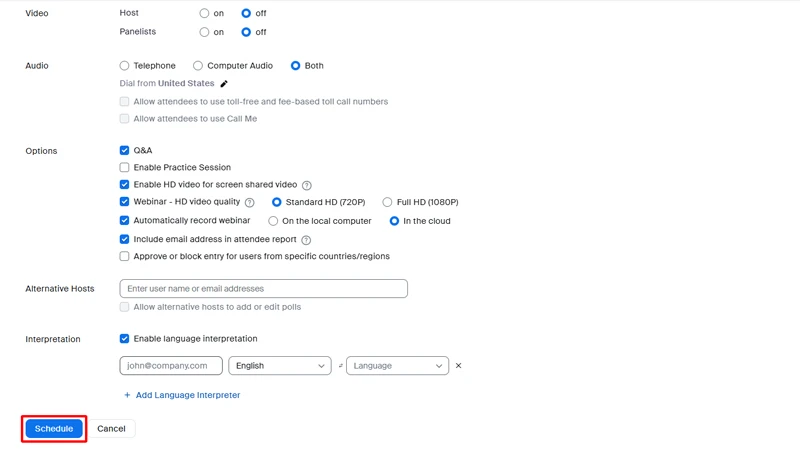Click the plus icon to add interpreter
The image size is (800, 453).
pos(127,395)
